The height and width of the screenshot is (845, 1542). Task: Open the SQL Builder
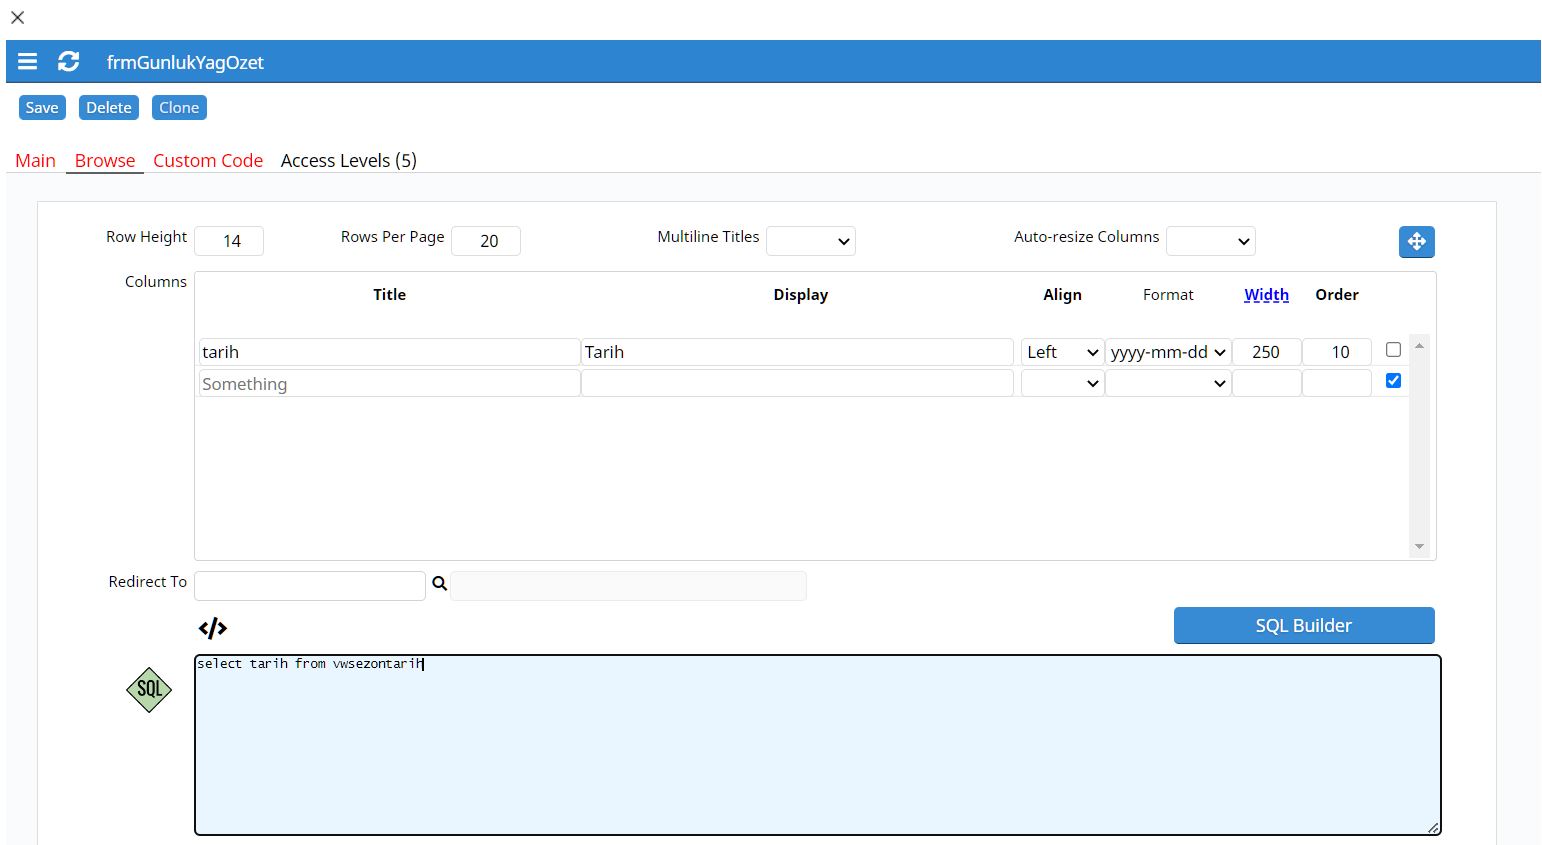(1304, 626)
